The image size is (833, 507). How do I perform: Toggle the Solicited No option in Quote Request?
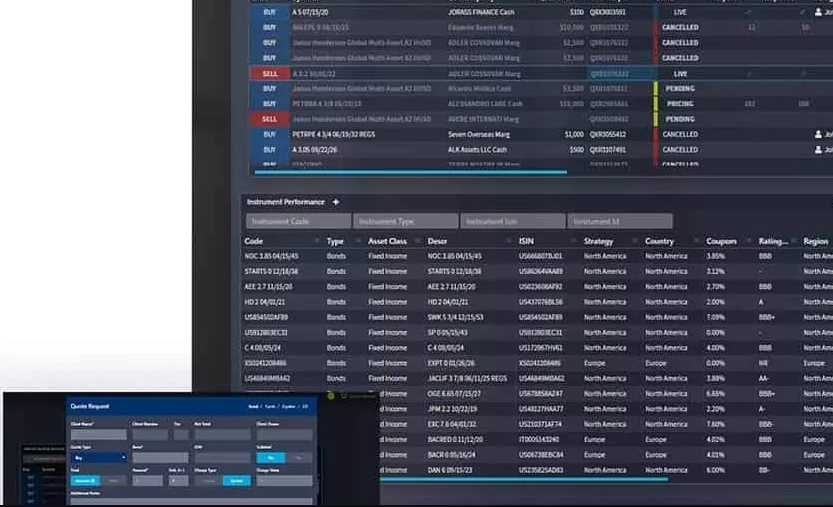point(299,458)
